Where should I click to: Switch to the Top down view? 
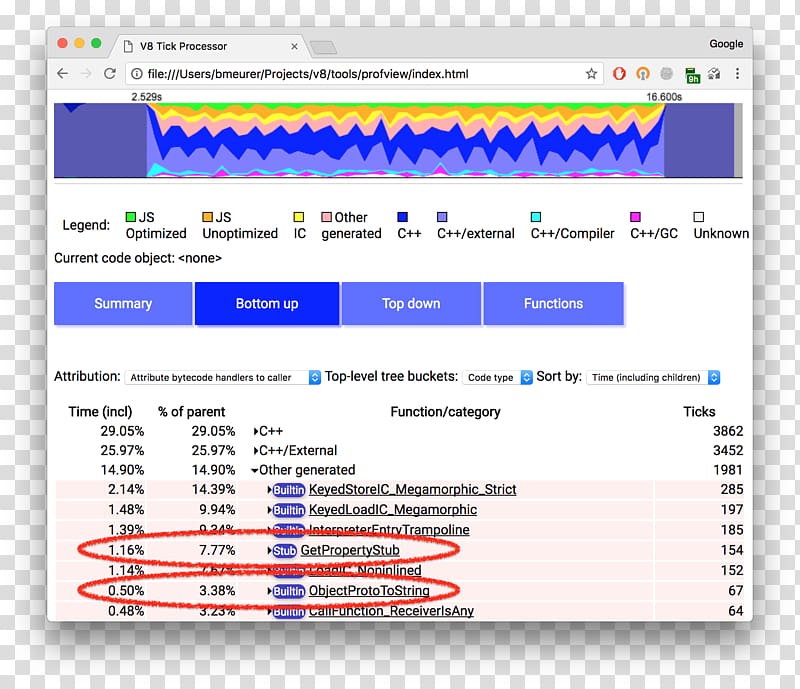pyautogui.click(x=411, y=304)
